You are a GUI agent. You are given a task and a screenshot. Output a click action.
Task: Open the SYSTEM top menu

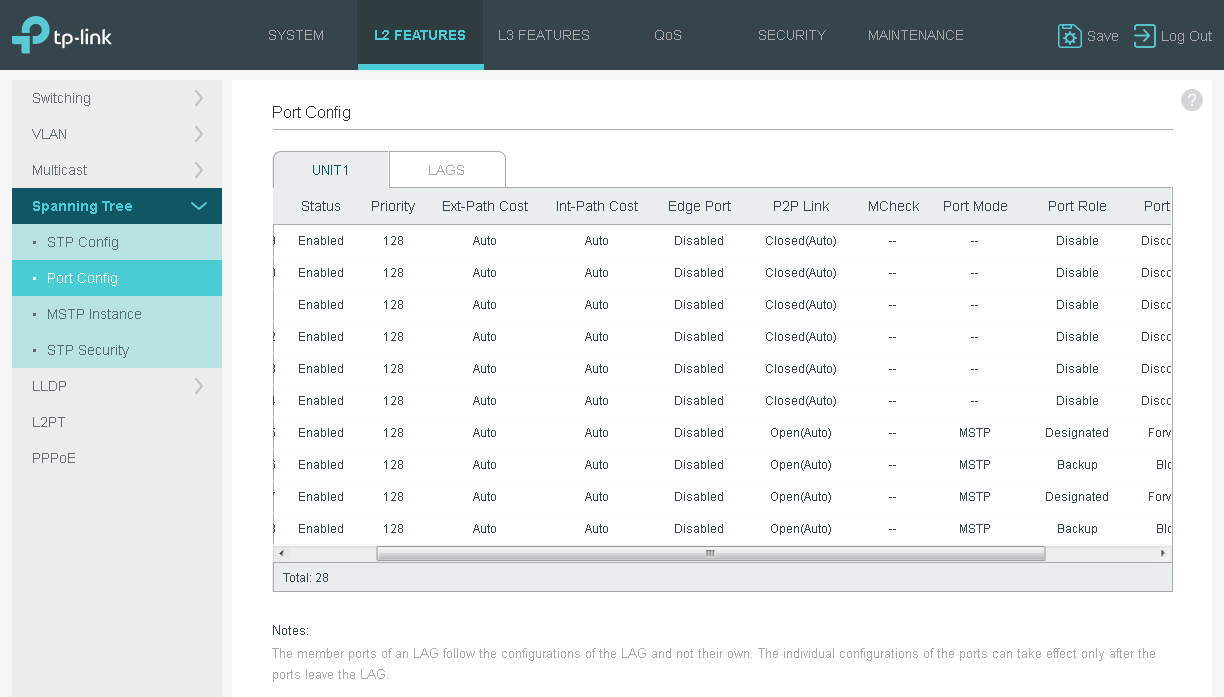pos(296,35)
